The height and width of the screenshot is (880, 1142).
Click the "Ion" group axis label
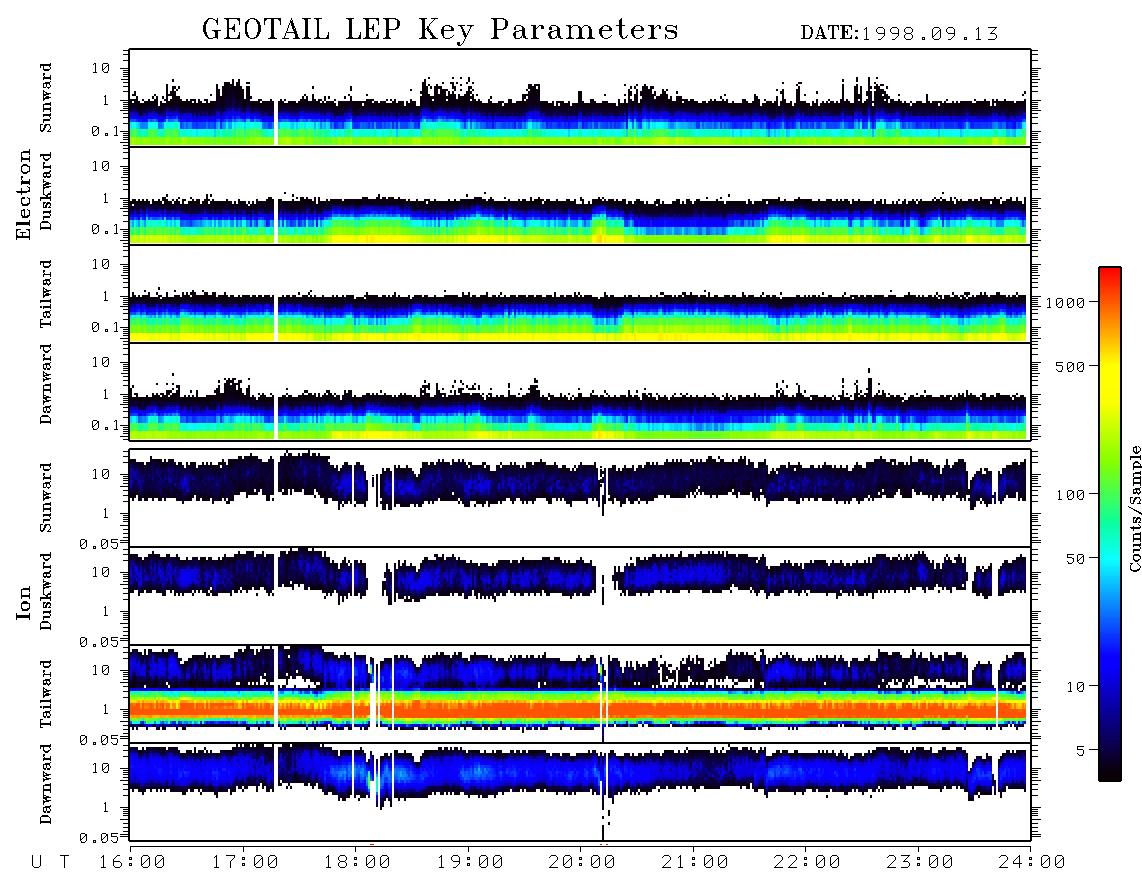23,602
